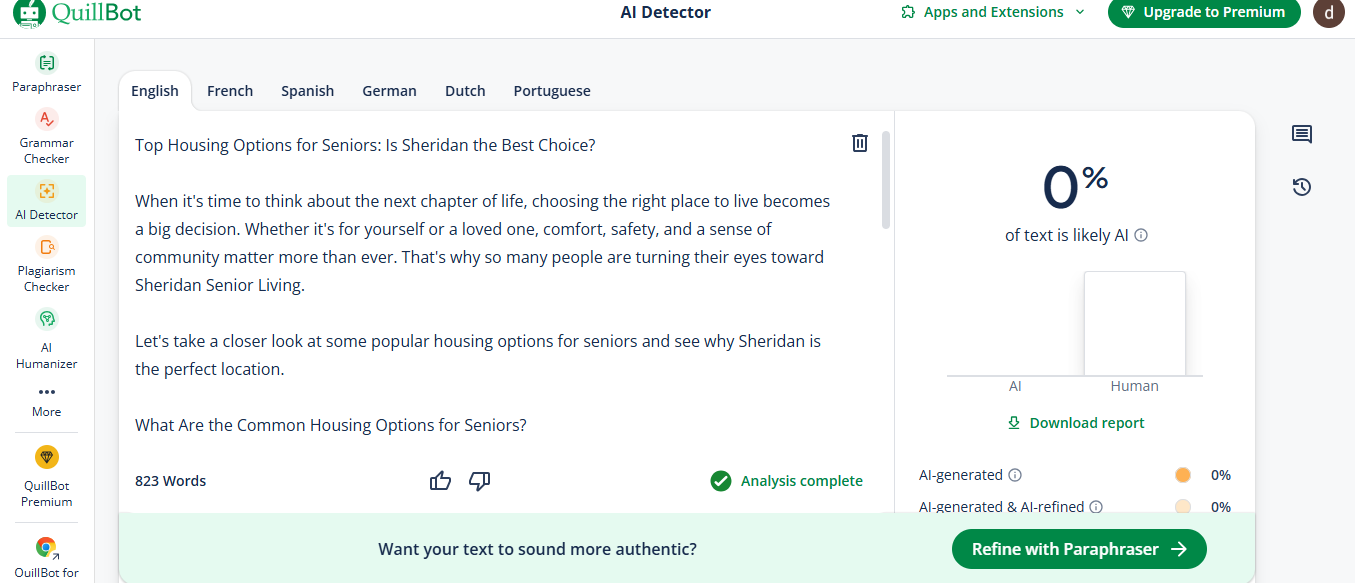Viewport: 1355px width, 583px height.
Task: Click 'Want your text to sound more authentic?'
Action: (x=537, y=549)
